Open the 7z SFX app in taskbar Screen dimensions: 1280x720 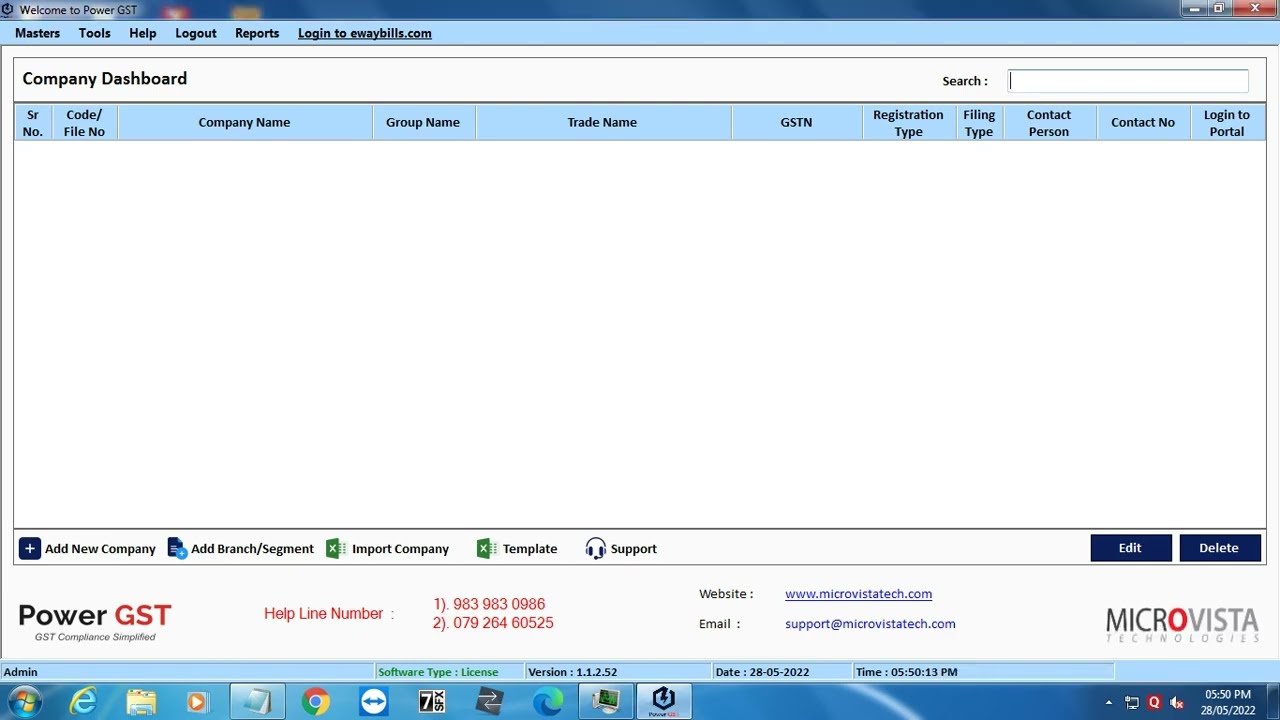(432, 702)
